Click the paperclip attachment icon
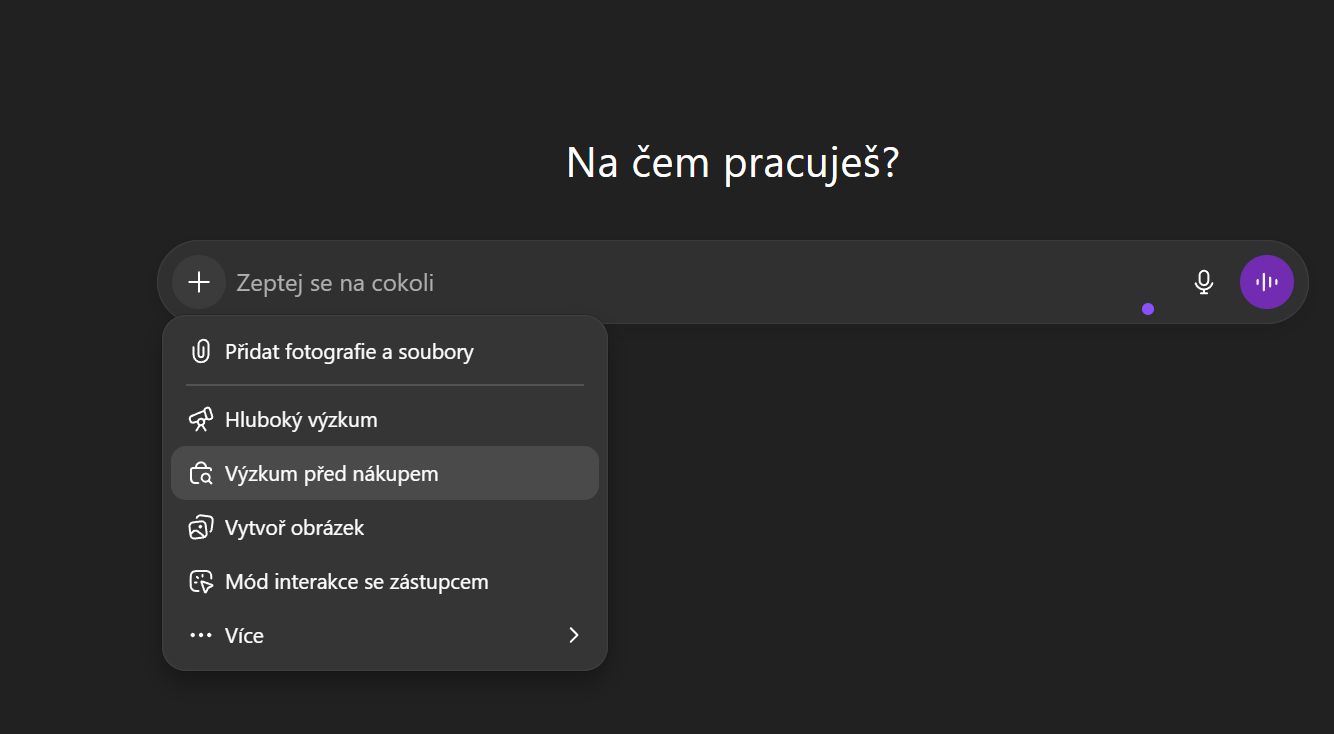 pos(200,351)
